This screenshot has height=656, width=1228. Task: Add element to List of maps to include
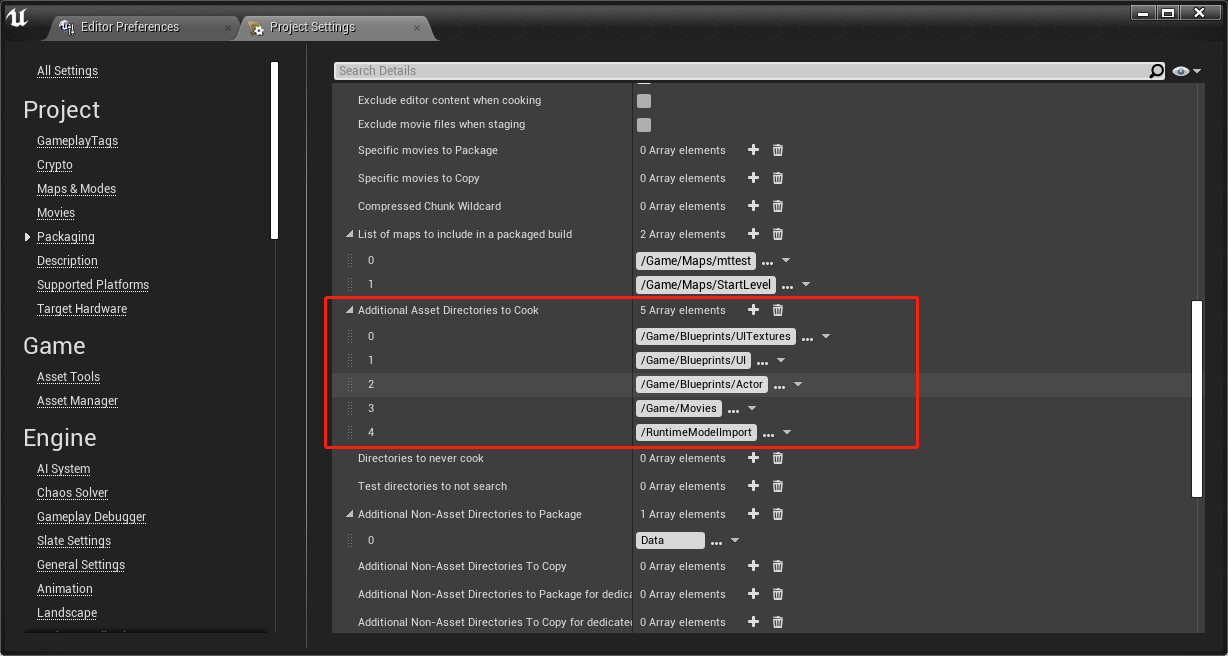[754, 234]
